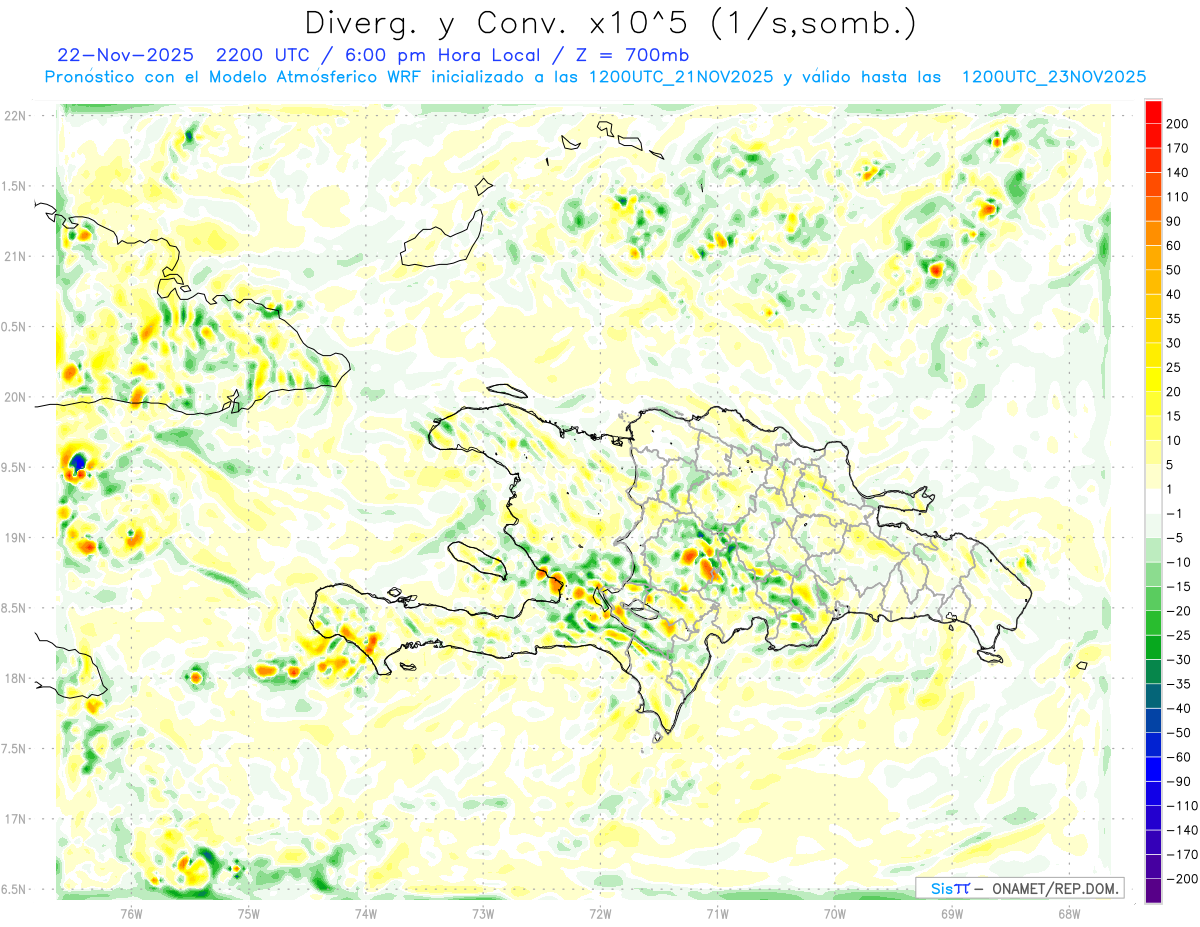This screenshot has width=1200, height=927.
Task: Click the "17N" latitude label
Action: [x=15, y=819]
